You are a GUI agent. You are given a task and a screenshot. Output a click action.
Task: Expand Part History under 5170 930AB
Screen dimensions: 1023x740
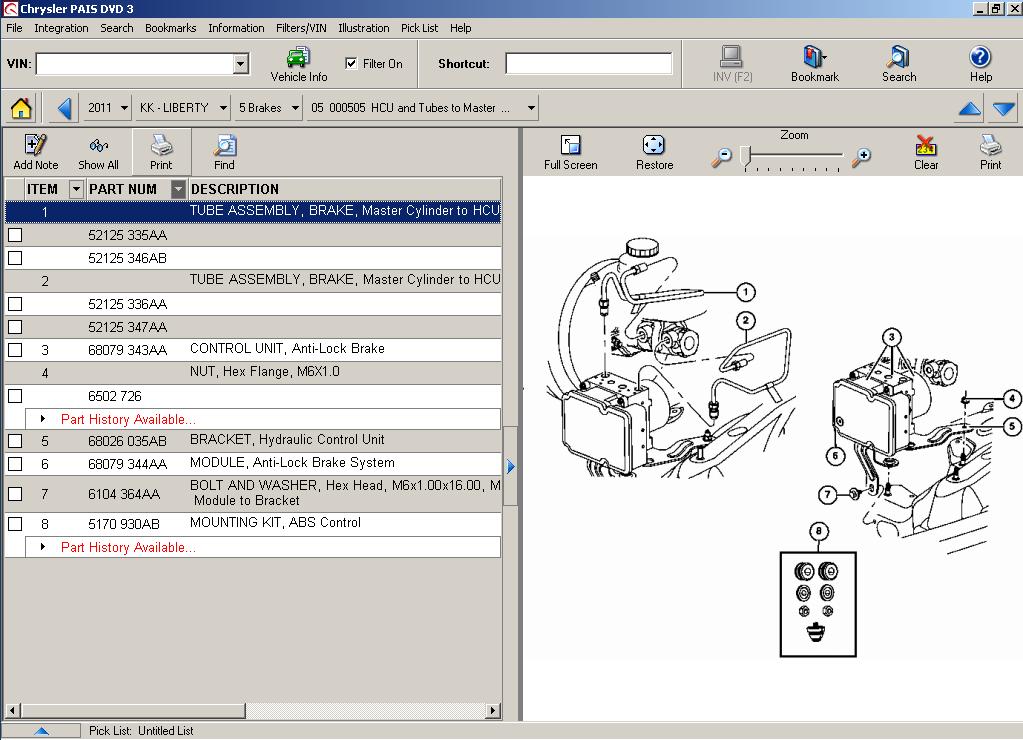pos(42,547)
